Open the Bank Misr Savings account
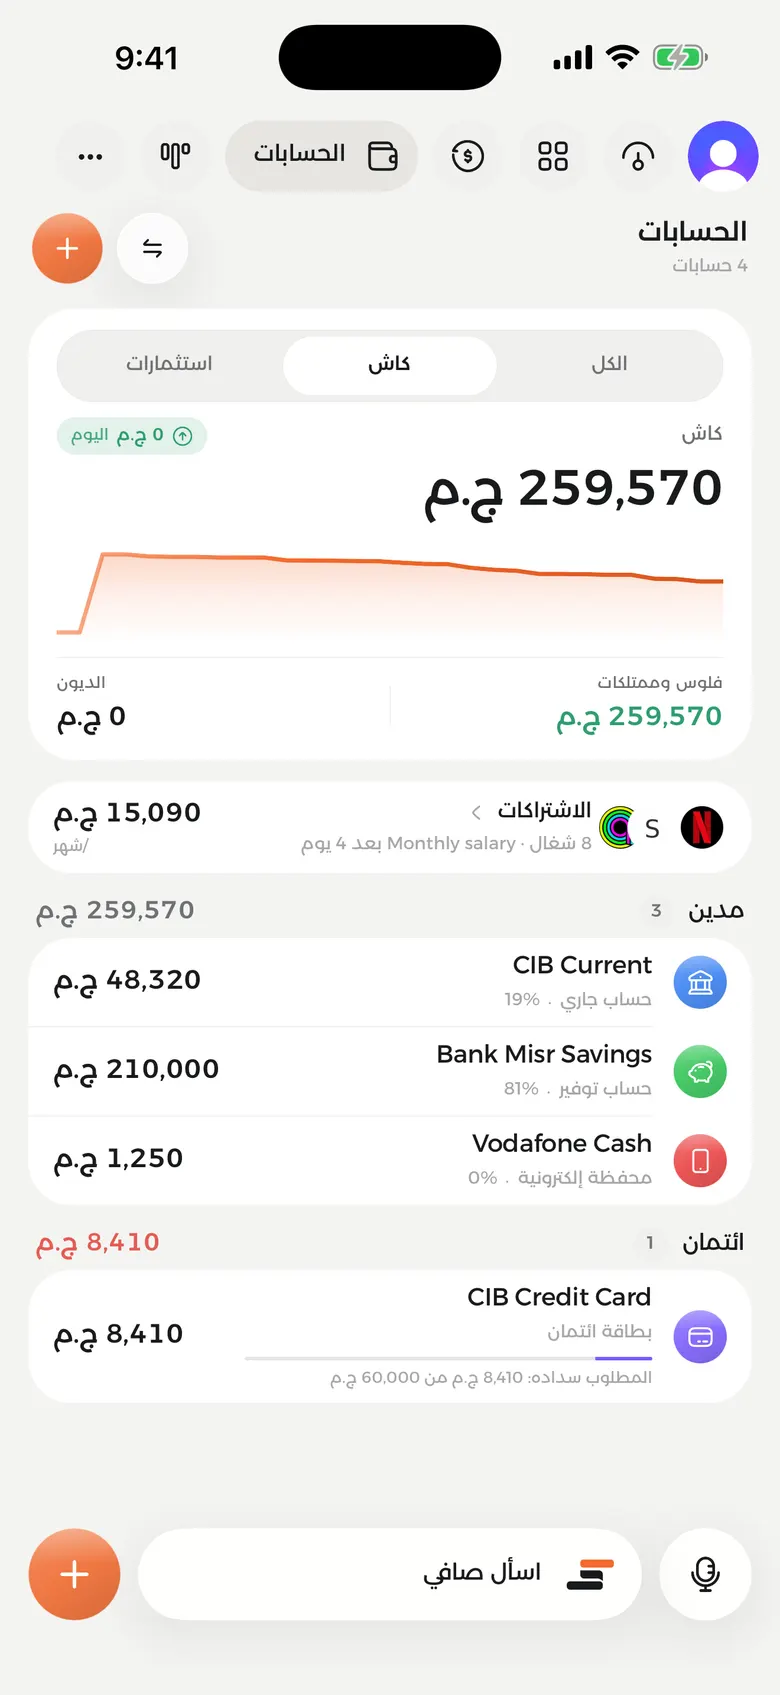This screenshot has height=1695, width=780. [390, 1071]
